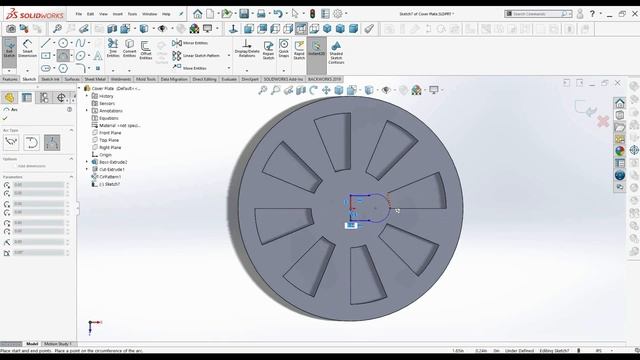
Task: Click the Convert Entities tool
Action: tap(129, 49)
